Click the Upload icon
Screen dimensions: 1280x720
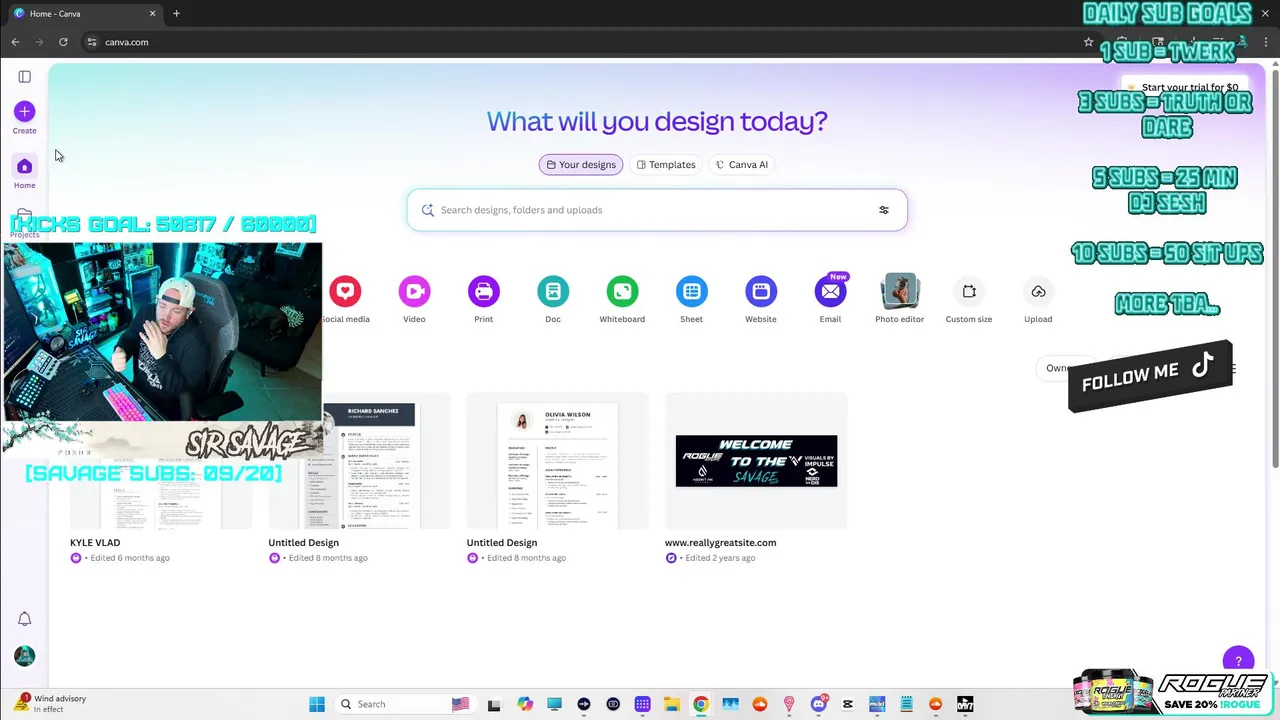[x=1038, y=291]
